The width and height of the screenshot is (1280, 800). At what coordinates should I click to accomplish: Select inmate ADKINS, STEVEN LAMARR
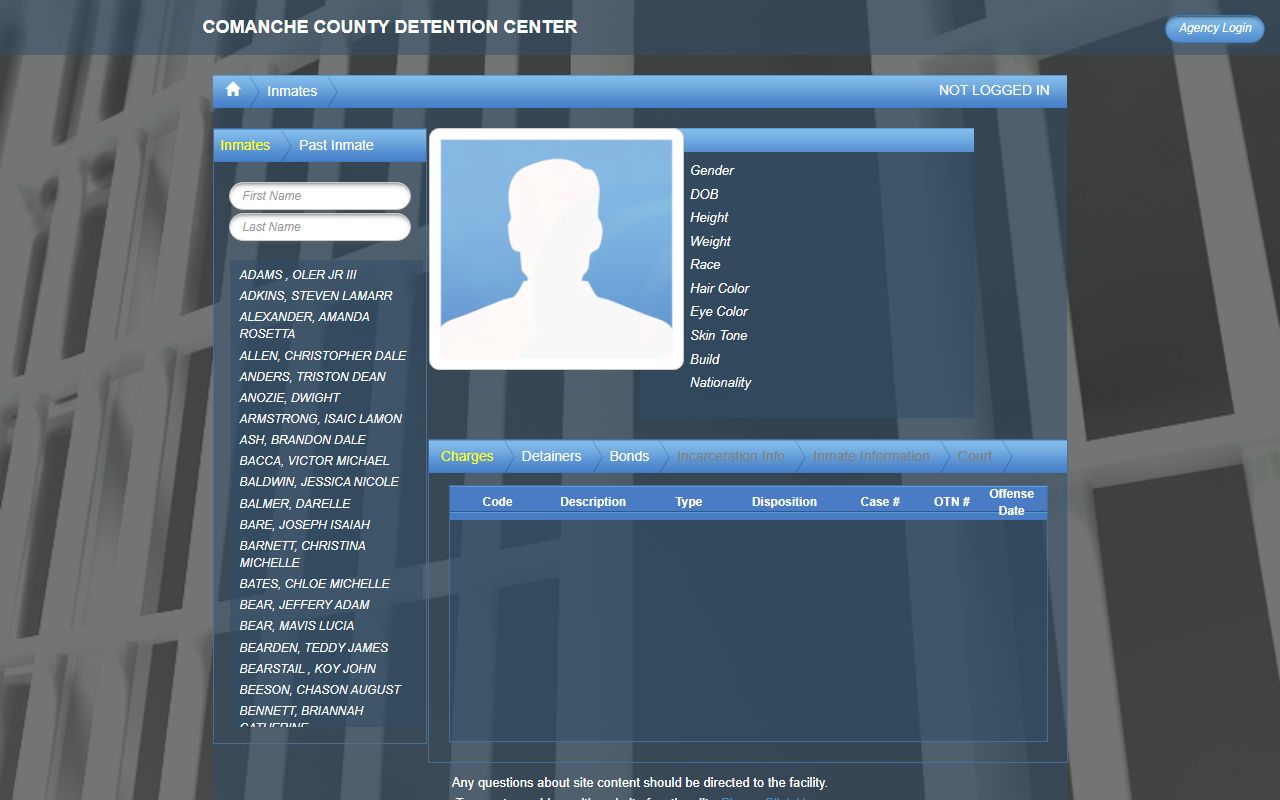click(316, 296)
